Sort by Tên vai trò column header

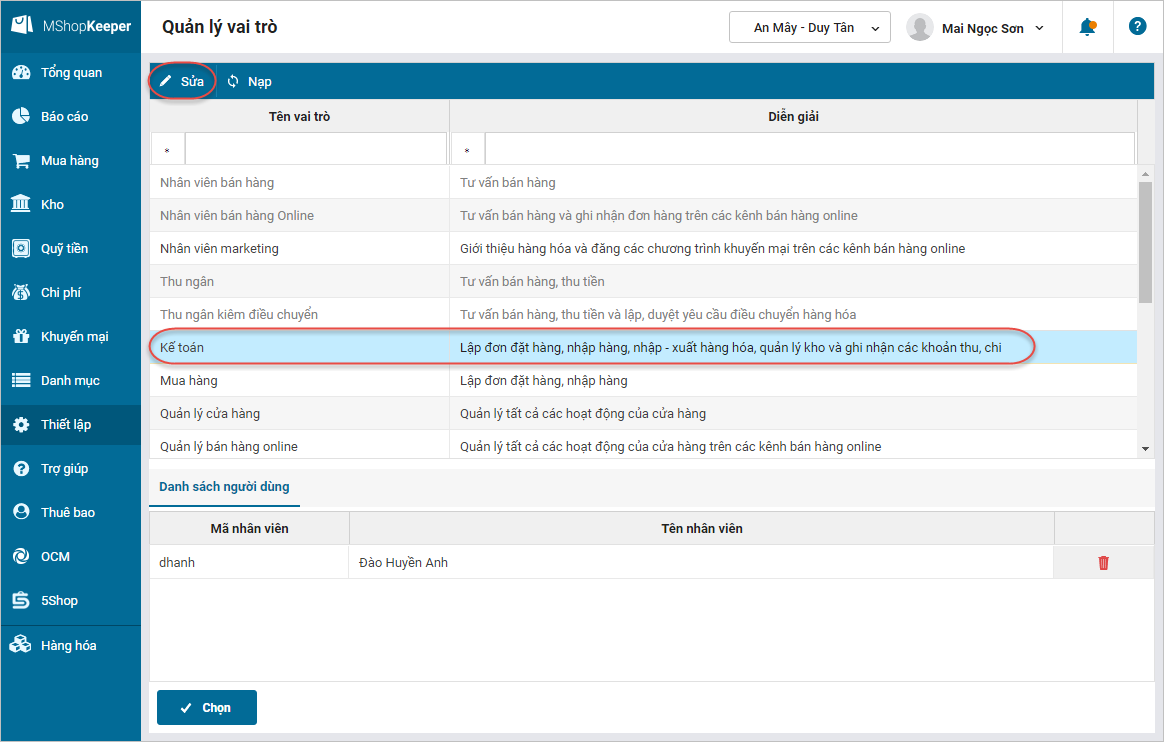coord(299,116)
